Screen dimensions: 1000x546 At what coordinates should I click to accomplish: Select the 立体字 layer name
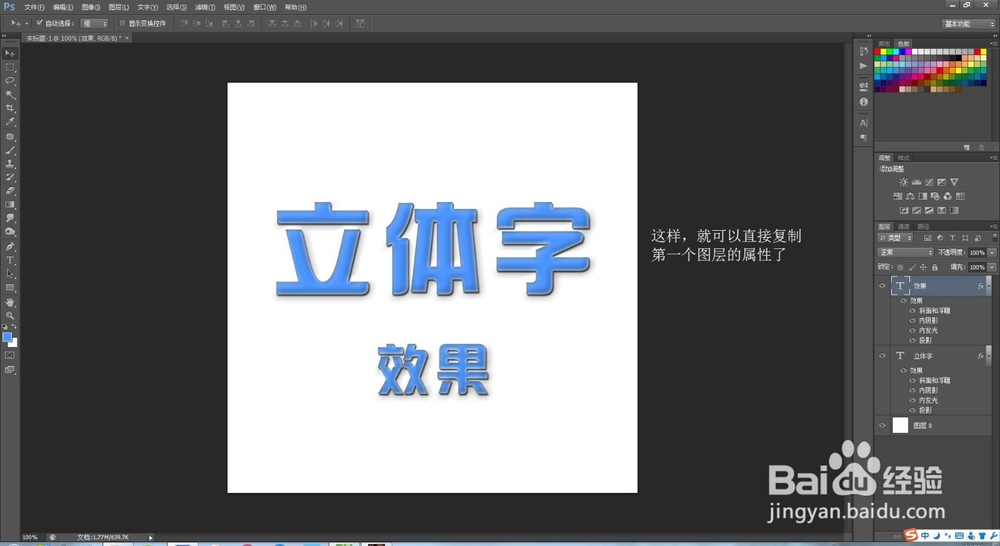[x=923, y=356]
